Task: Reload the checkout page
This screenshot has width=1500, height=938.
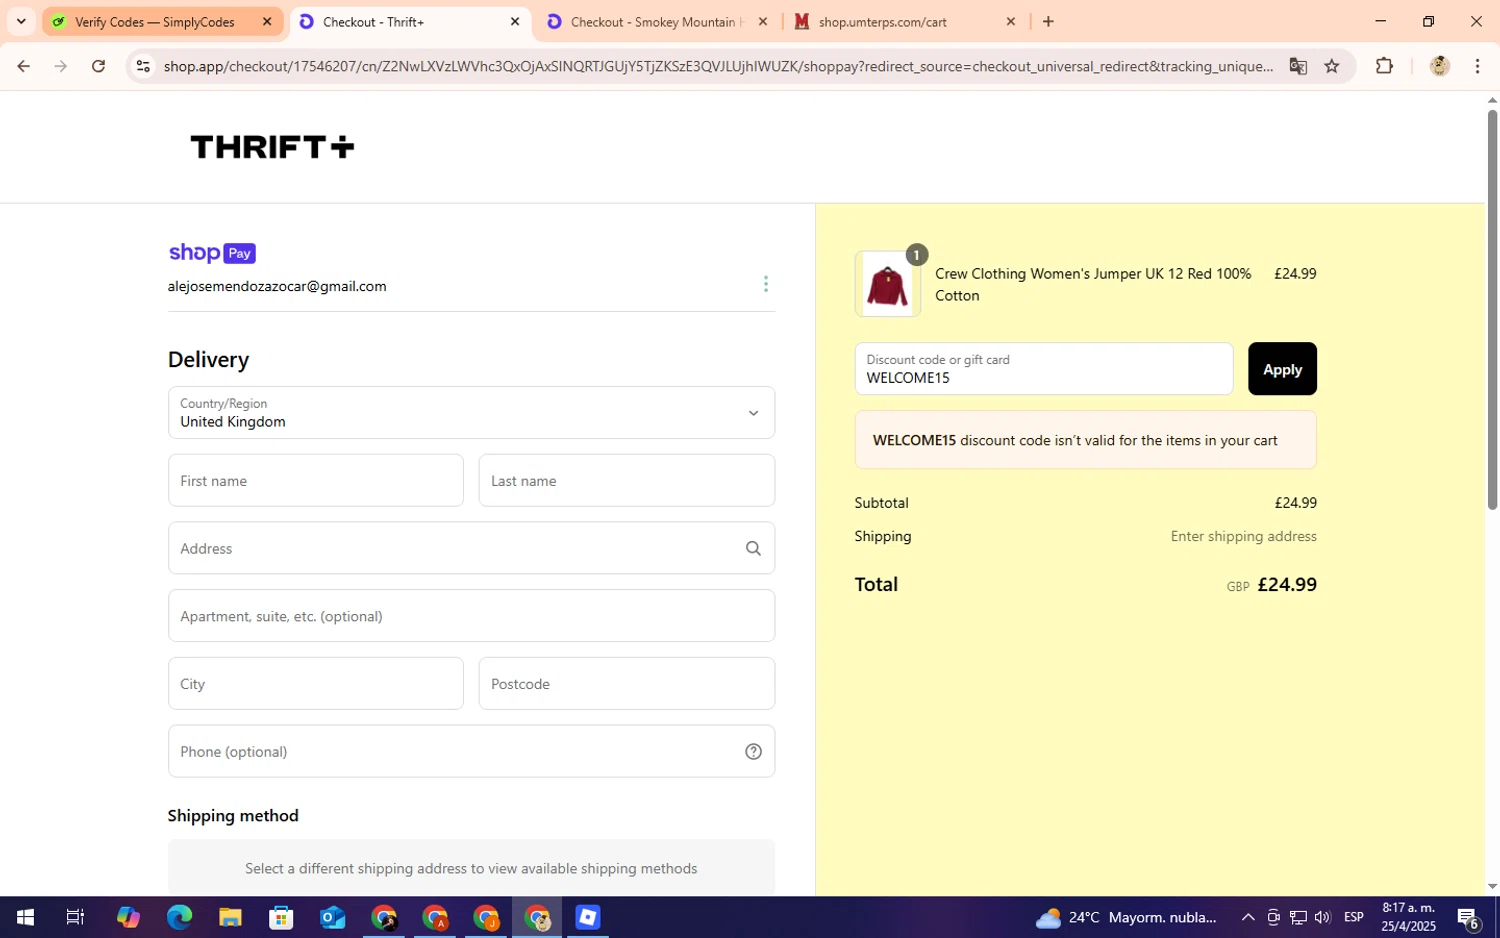Action: click(98, 66)
